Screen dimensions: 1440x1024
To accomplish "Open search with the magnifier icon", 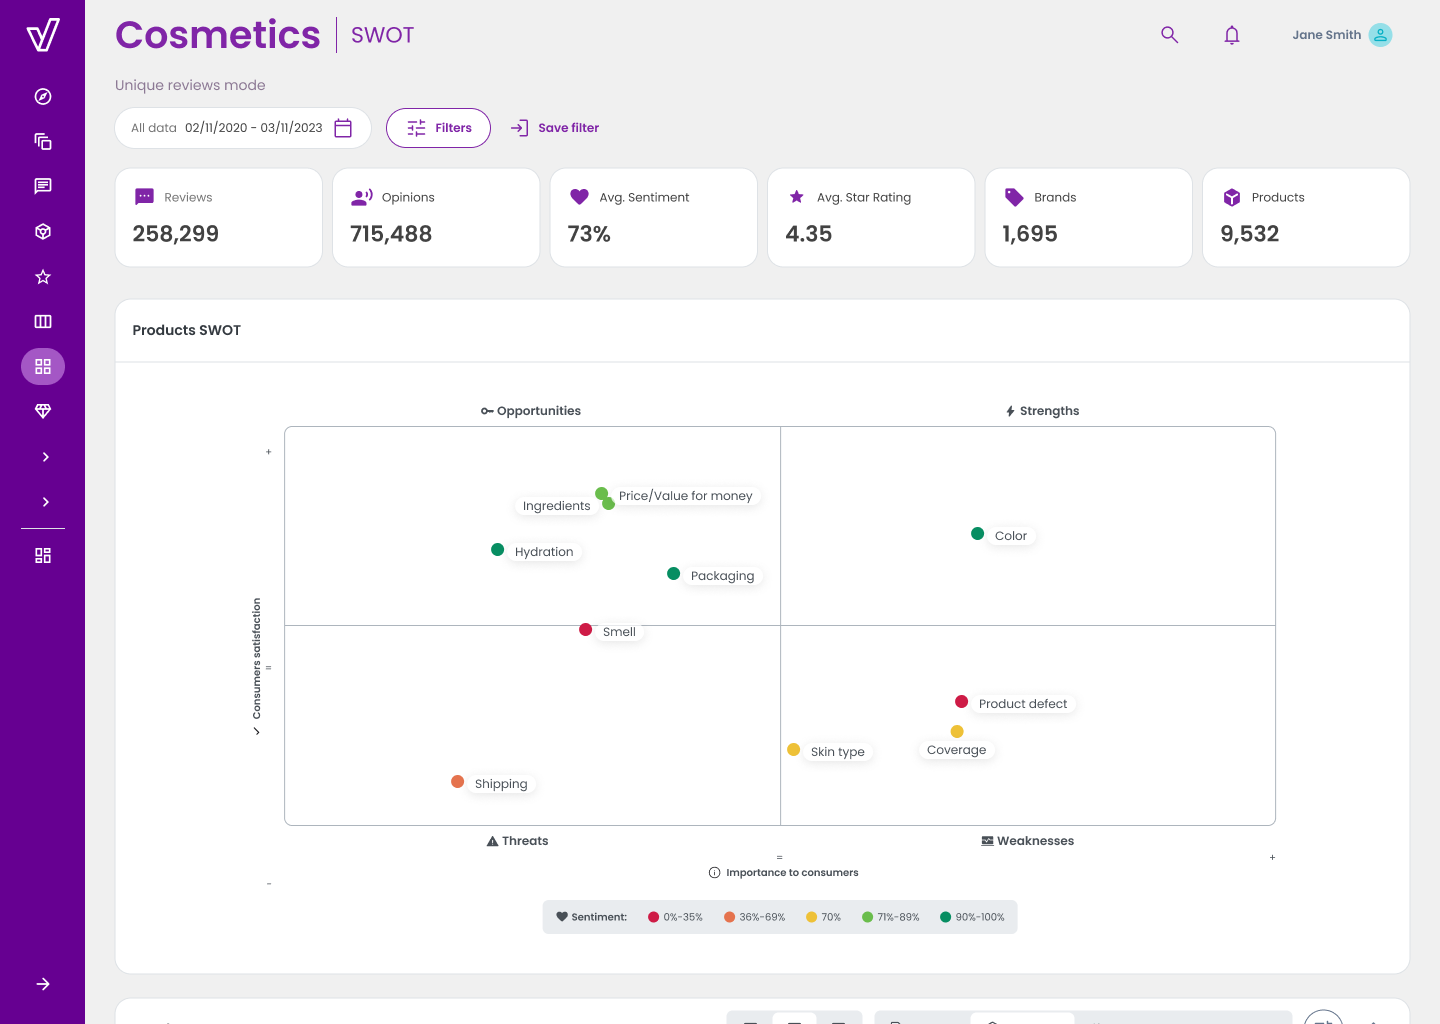I will 1169,35.
